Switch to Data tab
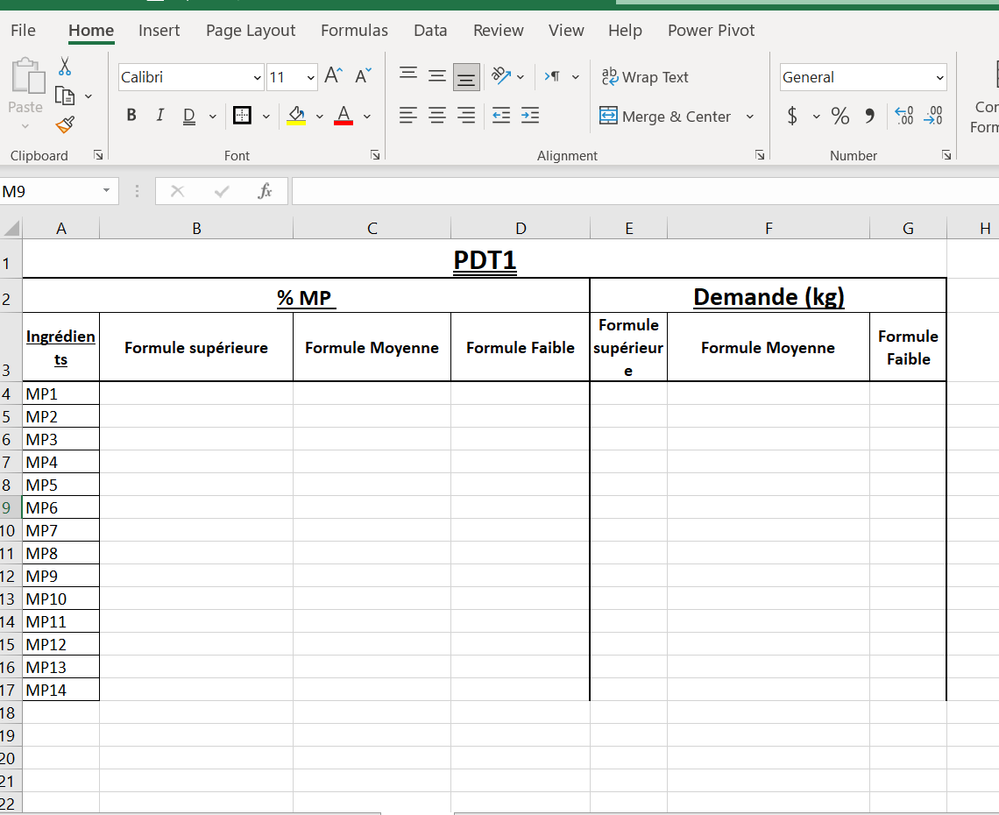The width and height of the screenshot is (999, 815). pyautogui.click(x=430, y=31)
